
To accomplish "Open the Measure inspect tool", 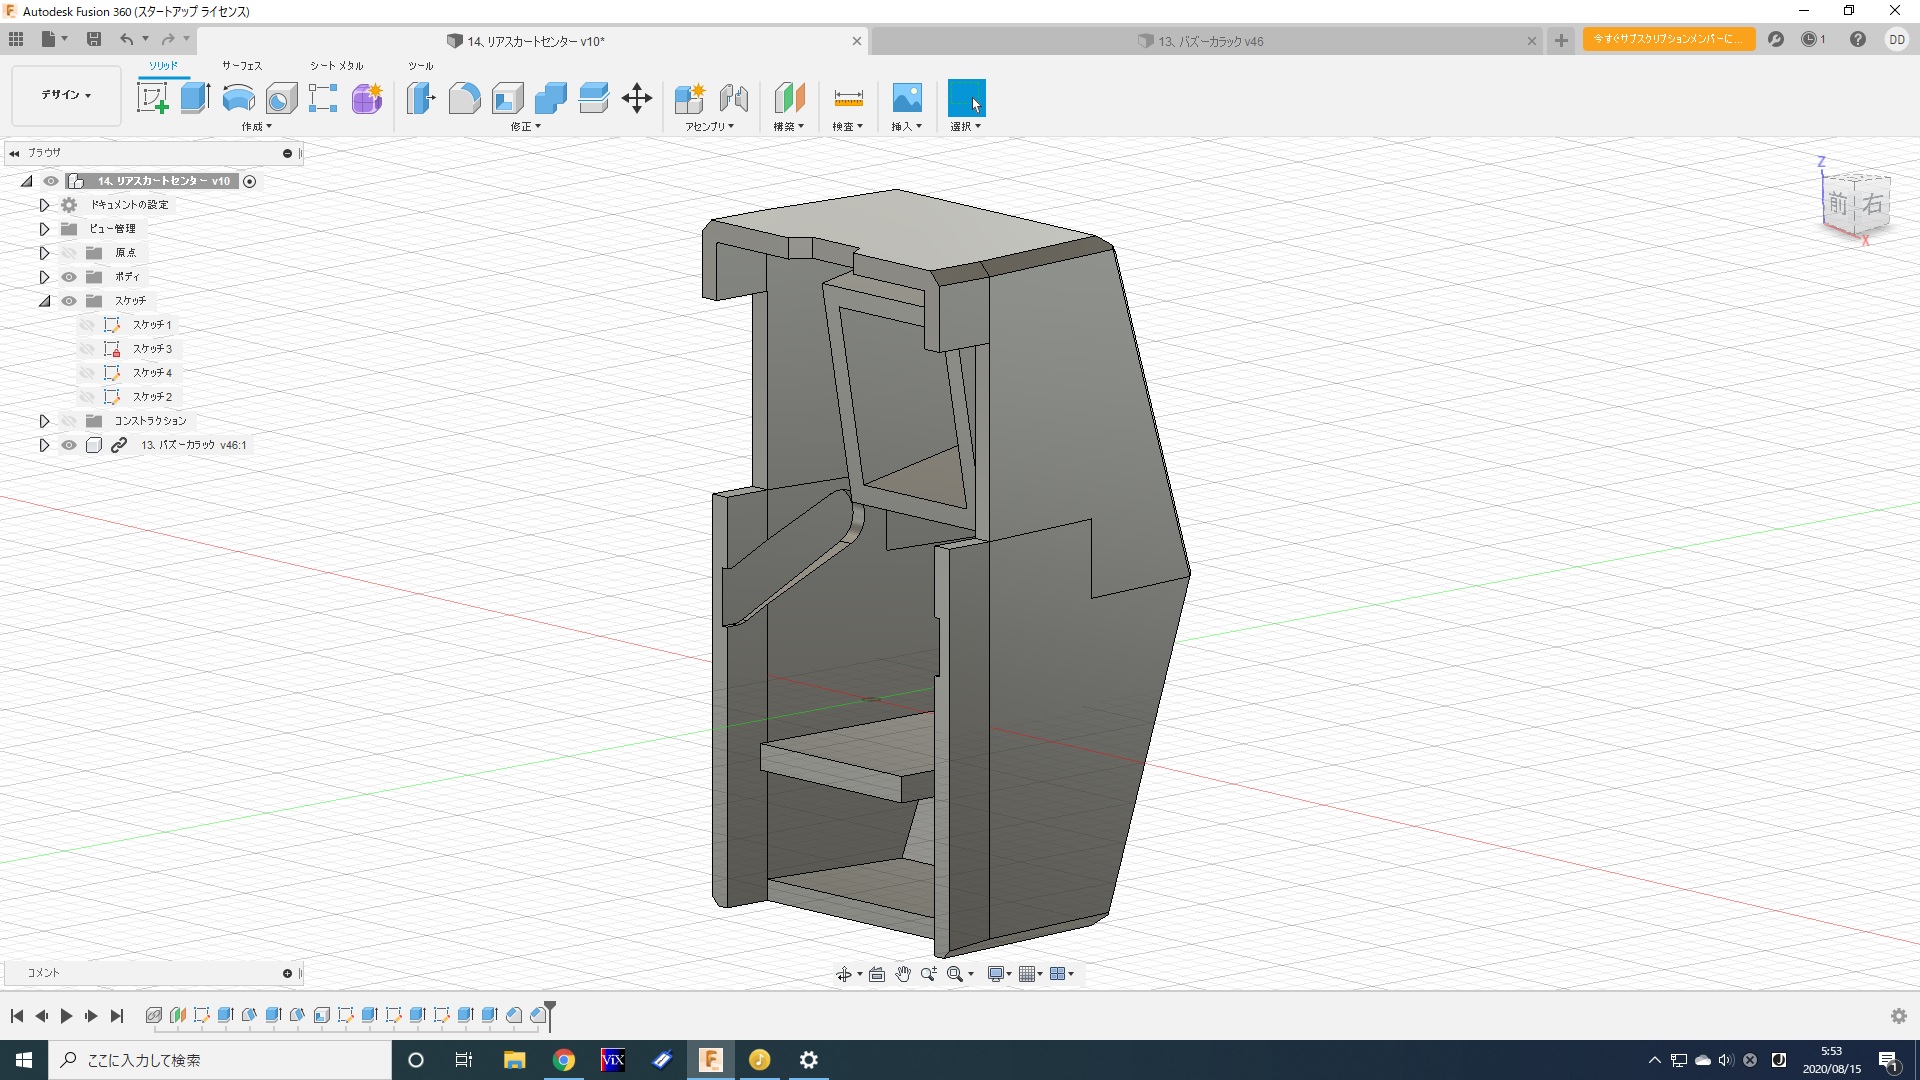I will point(847,98).
